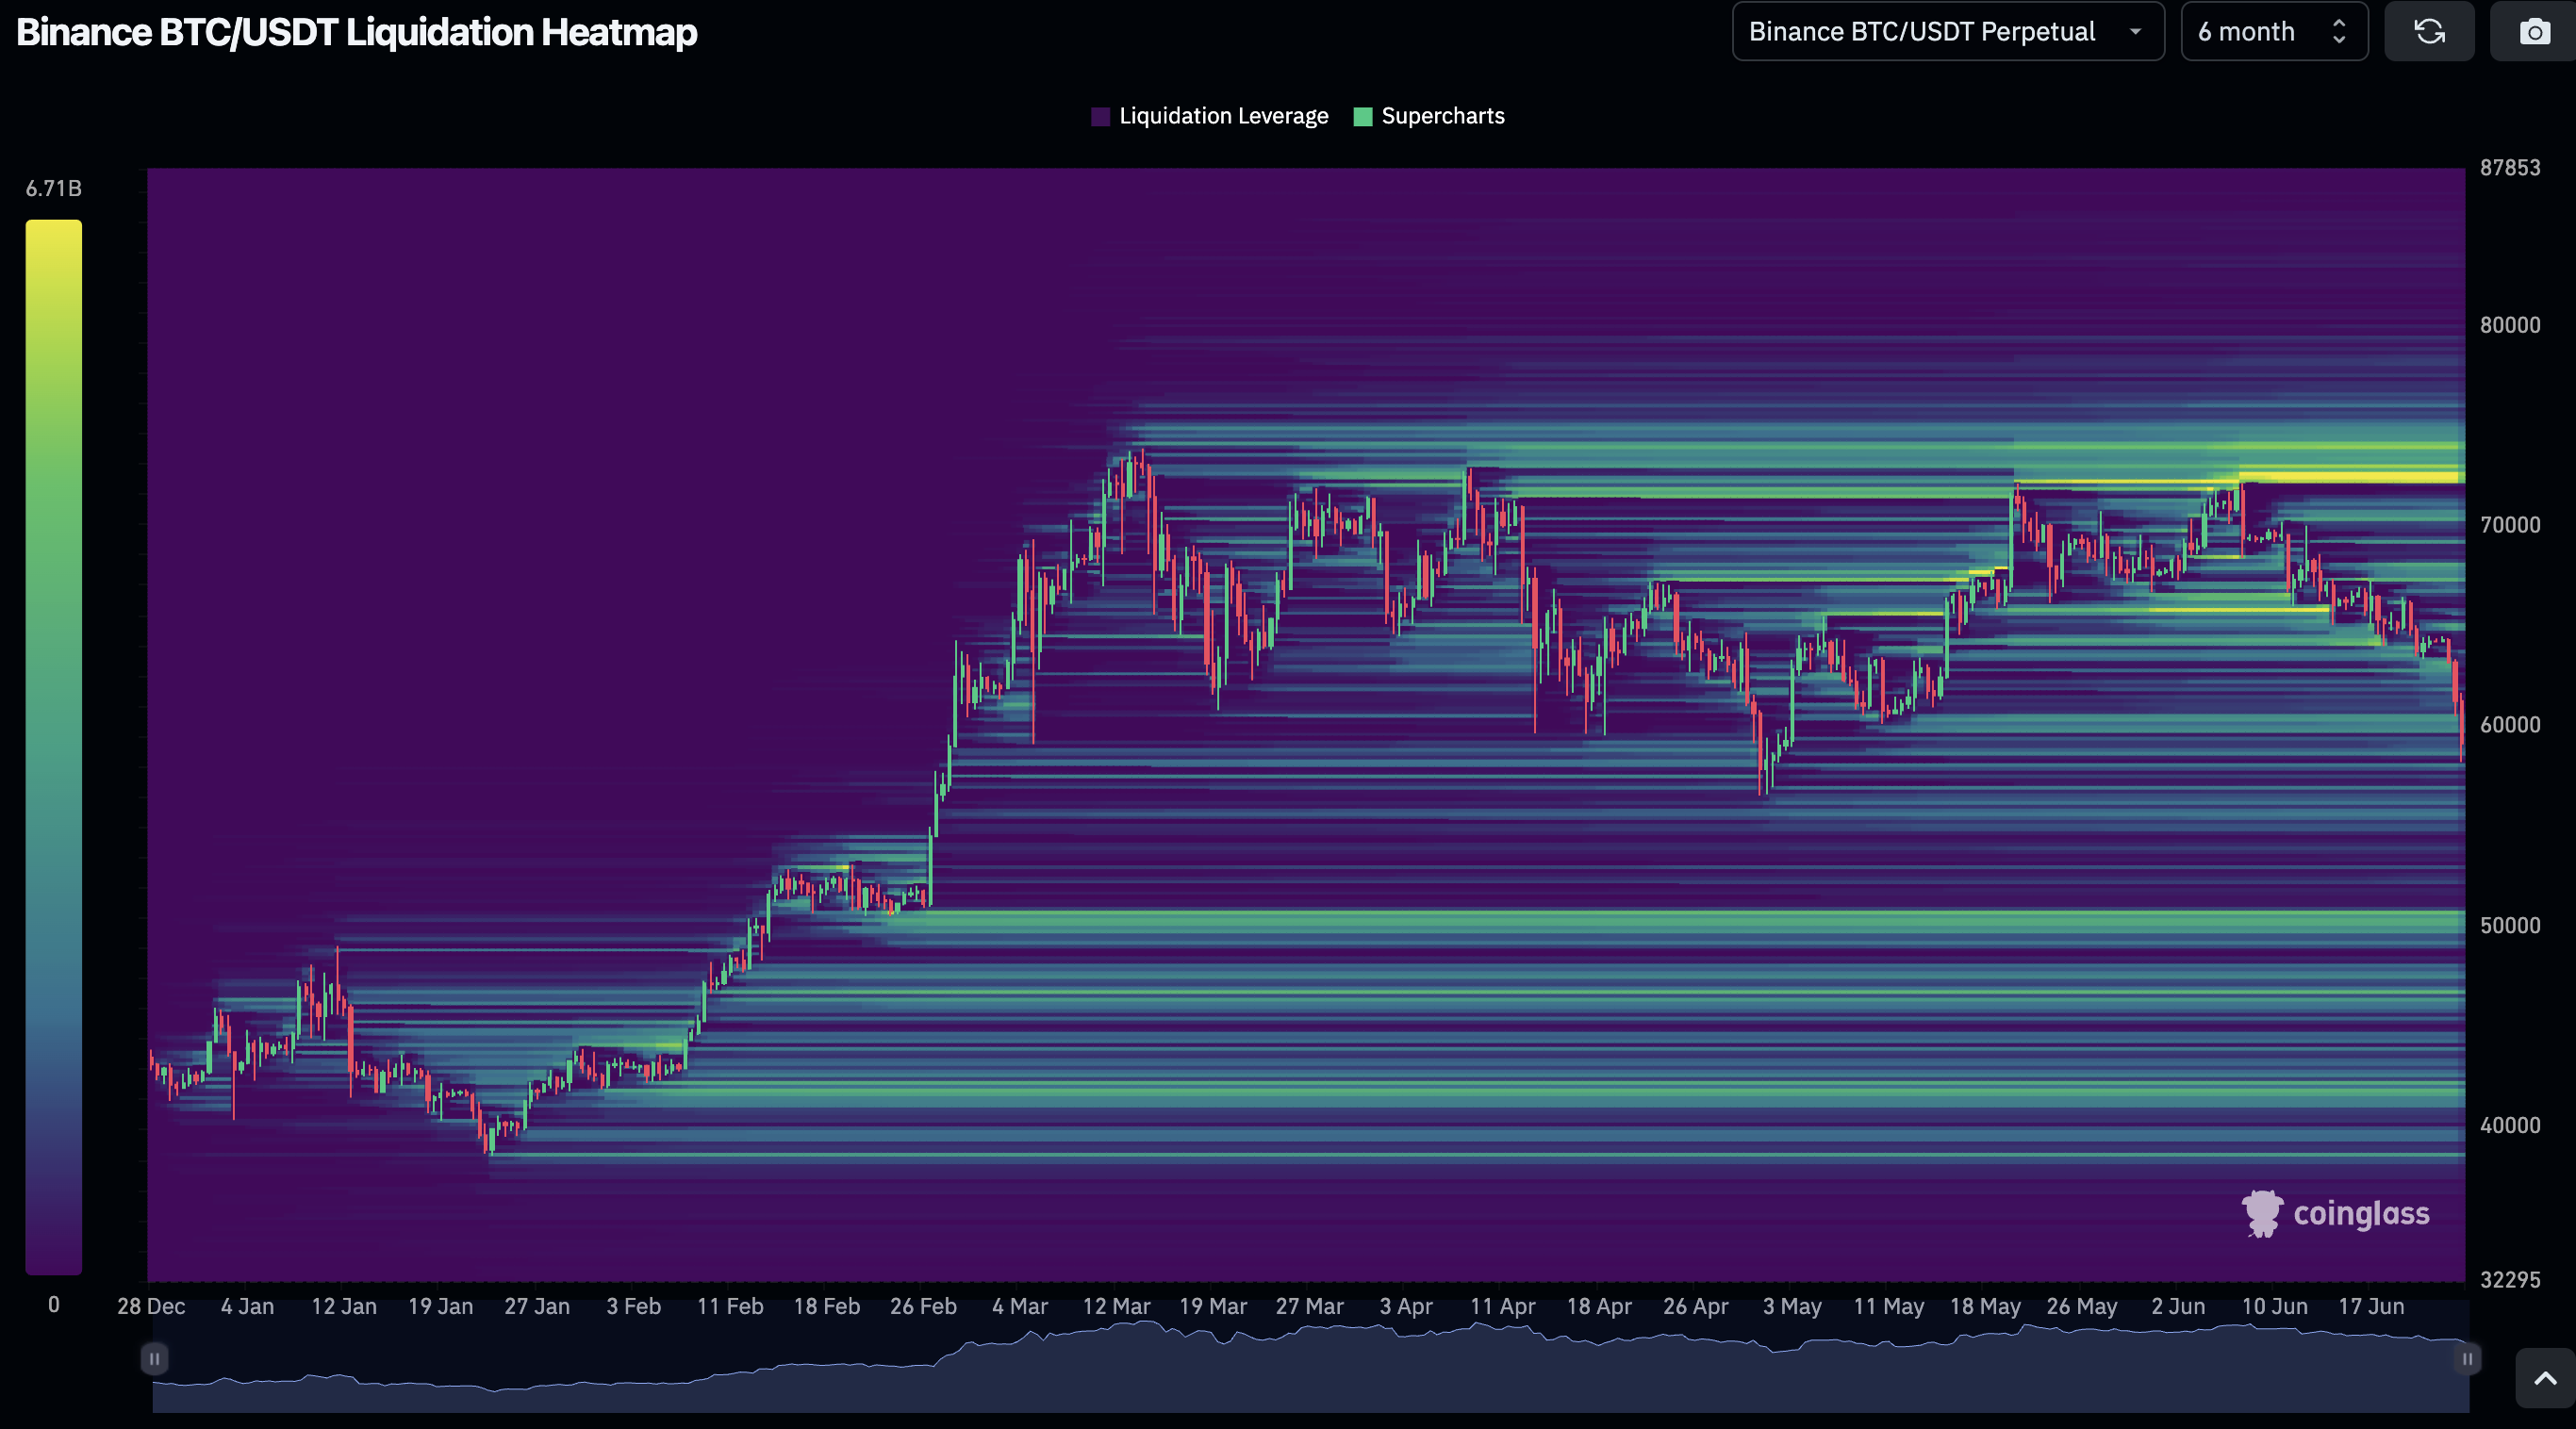
Task: Click the green Supercharts legend square
Action: (1362, 117)
